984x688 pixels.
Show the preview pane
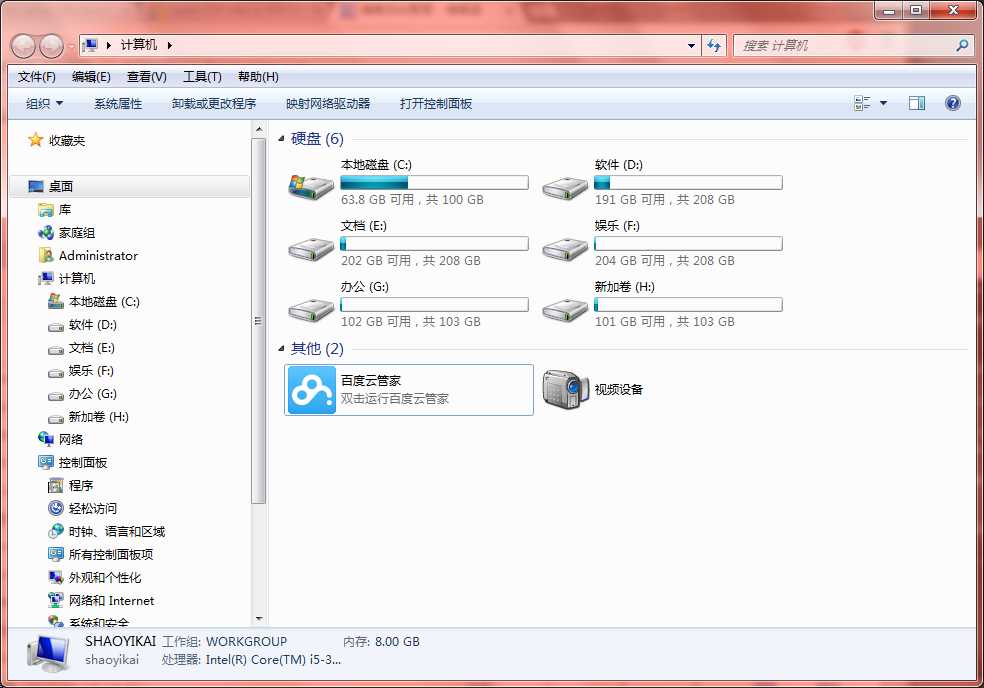pyautogui.click(x=917, y=103)
